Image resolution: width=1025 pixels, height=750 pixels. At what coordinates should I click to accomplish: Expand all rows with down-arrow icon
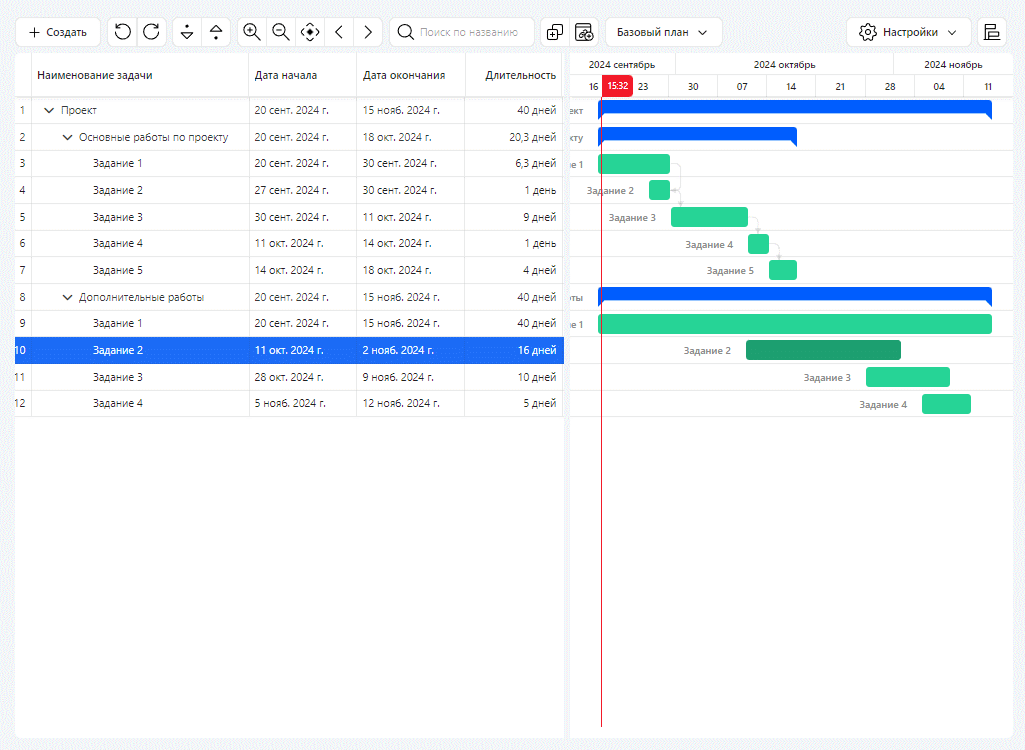point(187,32)
